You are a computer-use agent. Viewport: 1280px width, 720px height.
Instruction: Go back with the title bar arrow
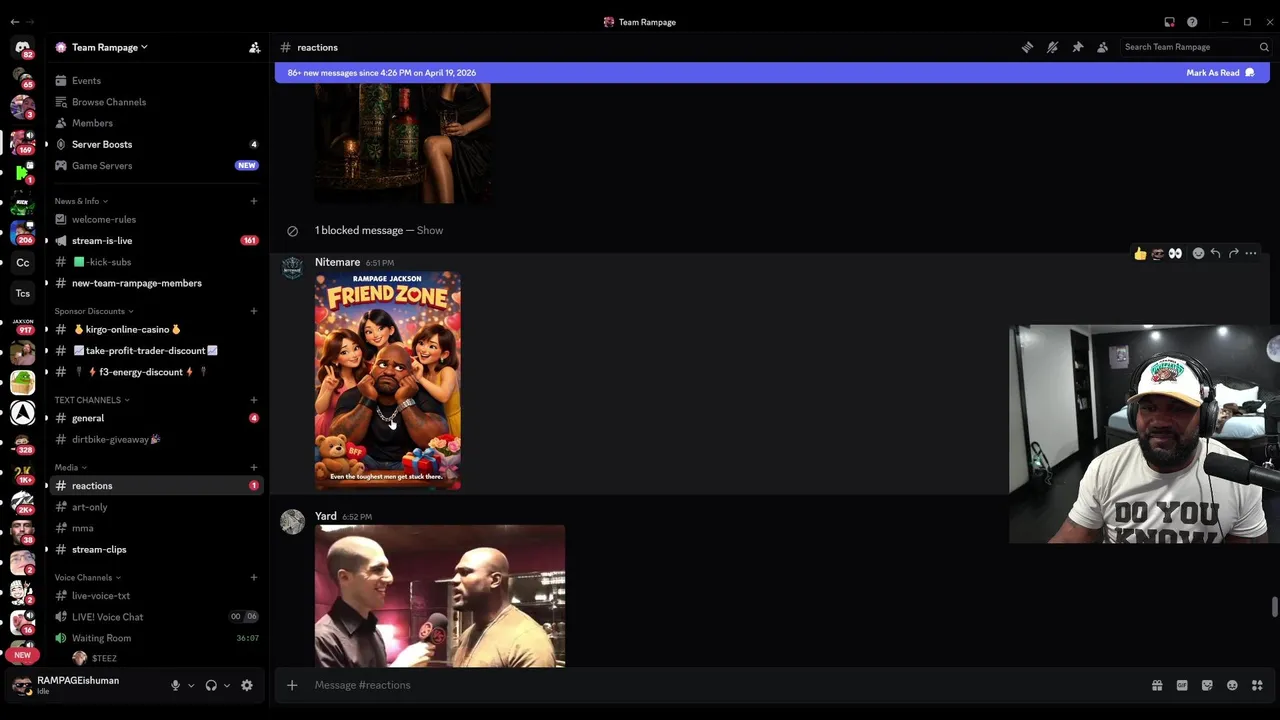click(14, 22)
